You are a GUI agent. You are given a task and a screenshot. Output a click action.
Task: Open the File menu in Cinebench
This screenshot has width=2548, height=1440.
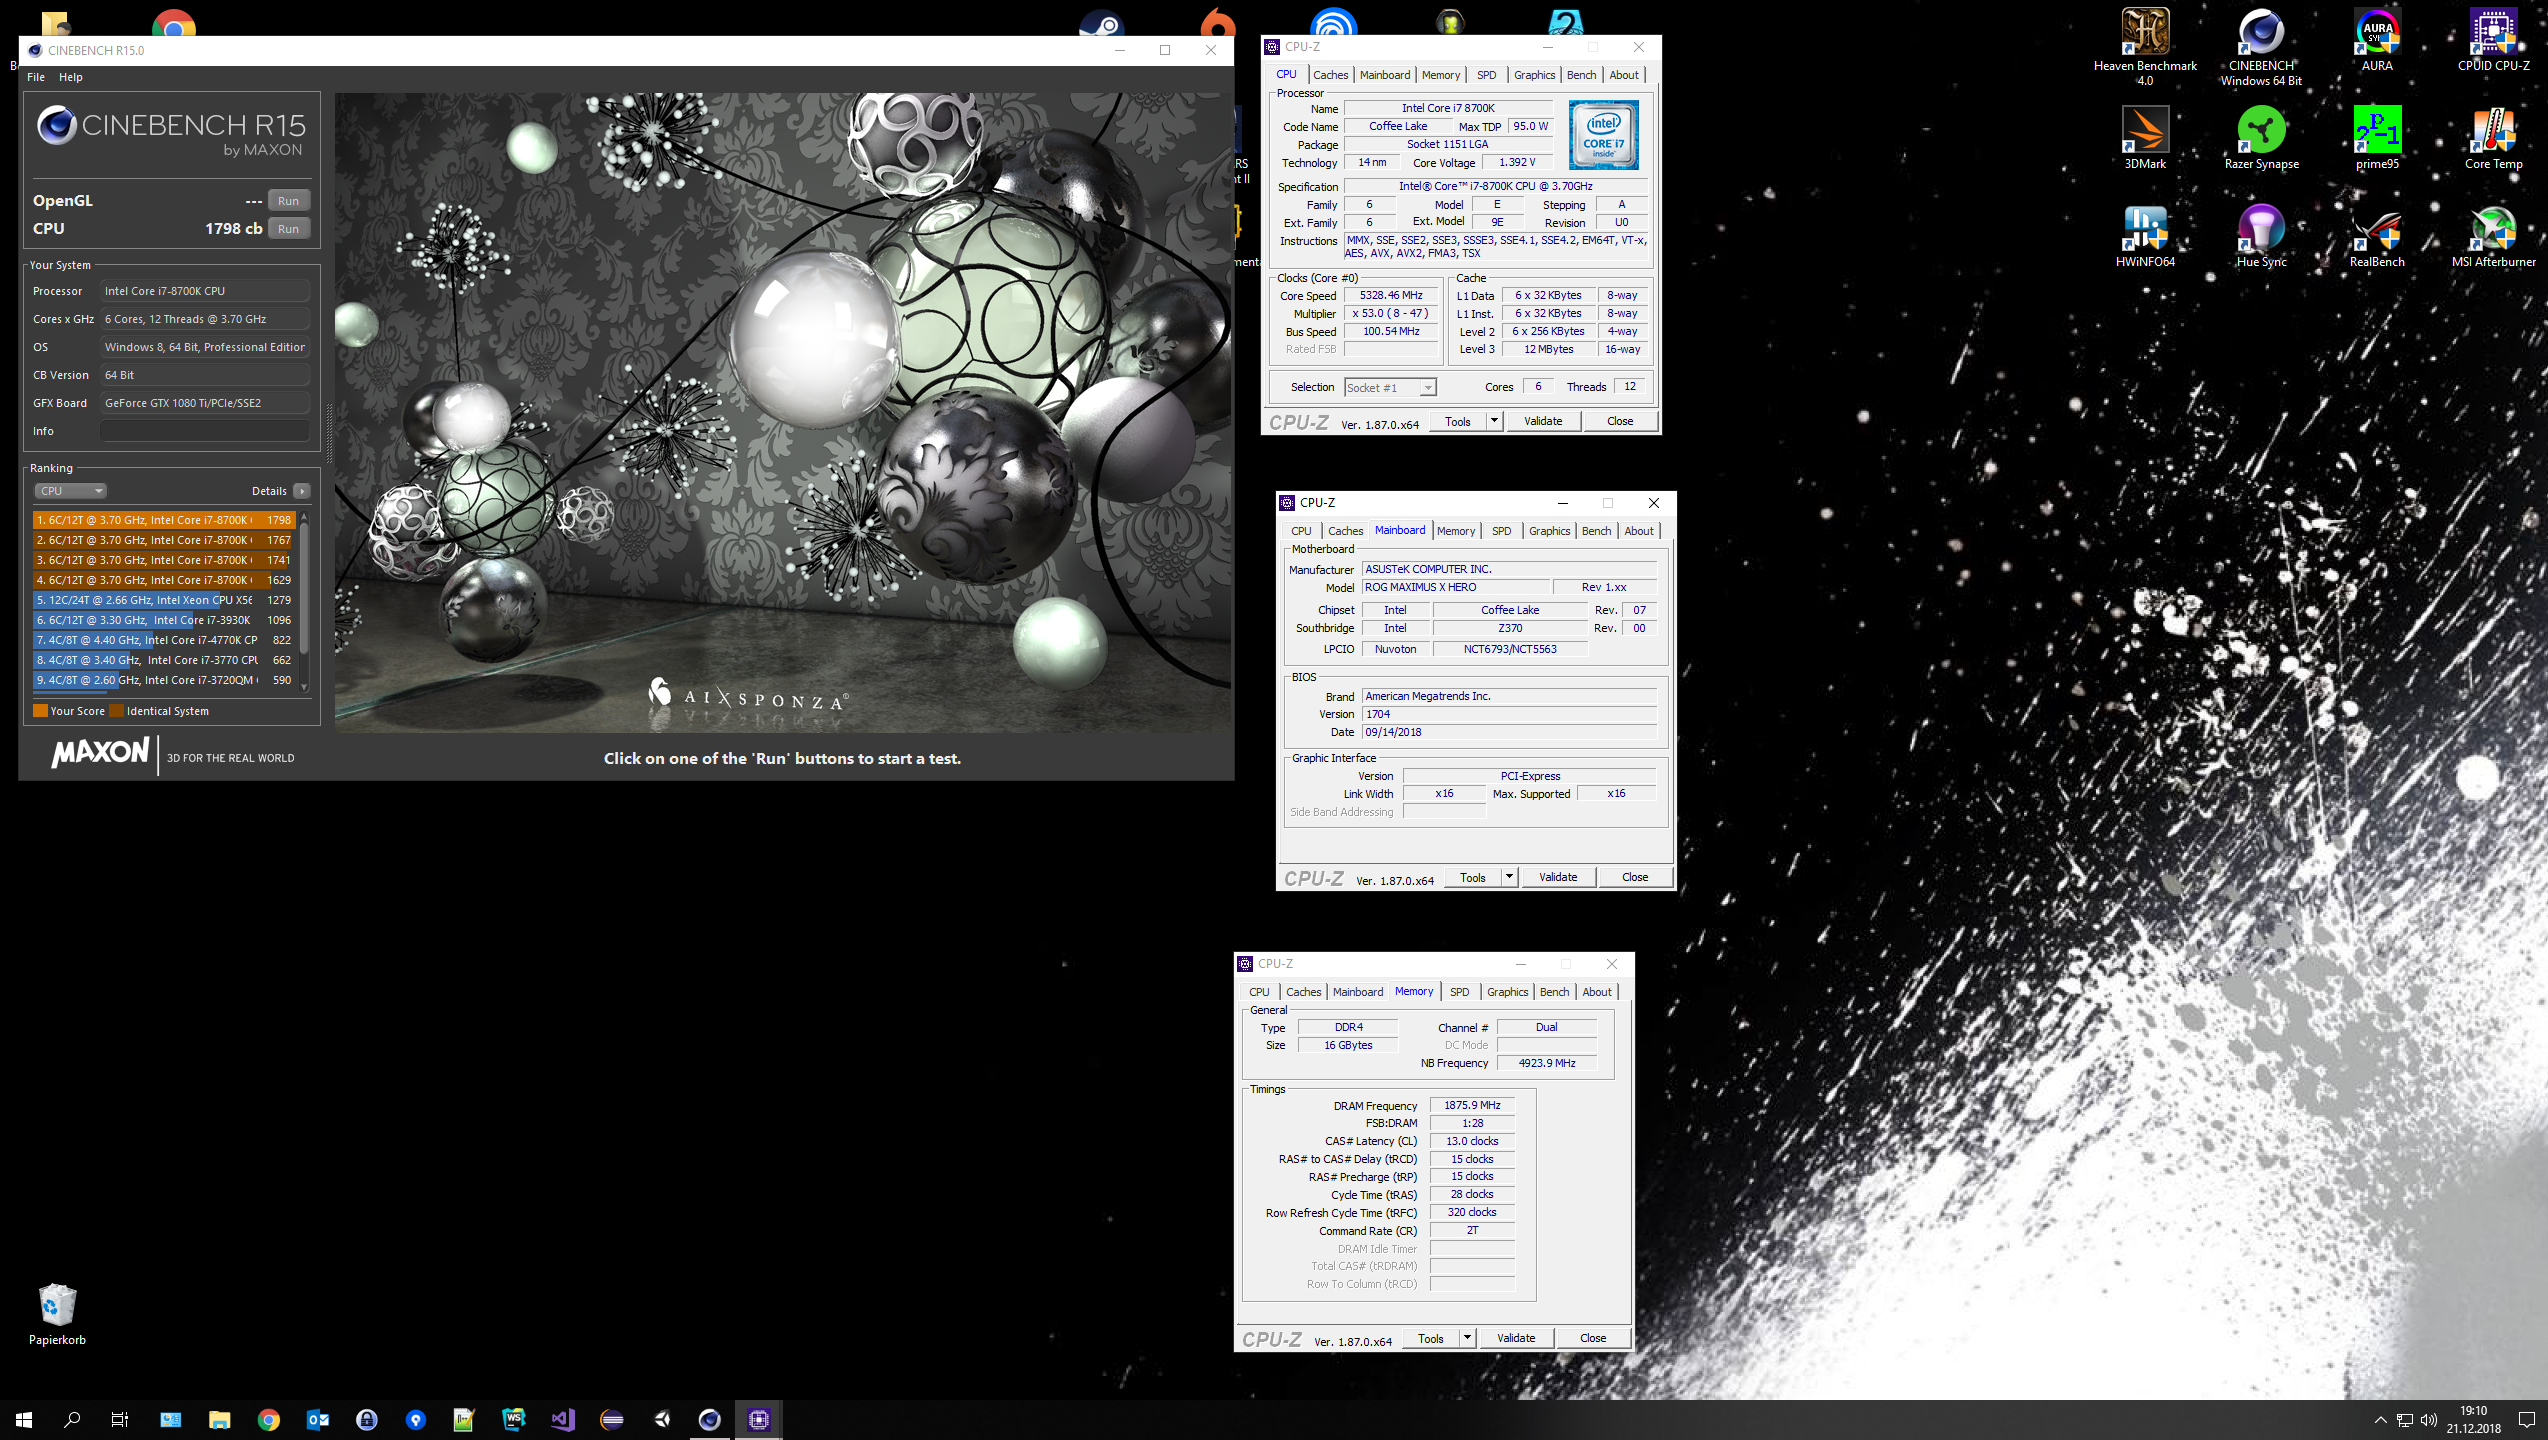point(36,77)
